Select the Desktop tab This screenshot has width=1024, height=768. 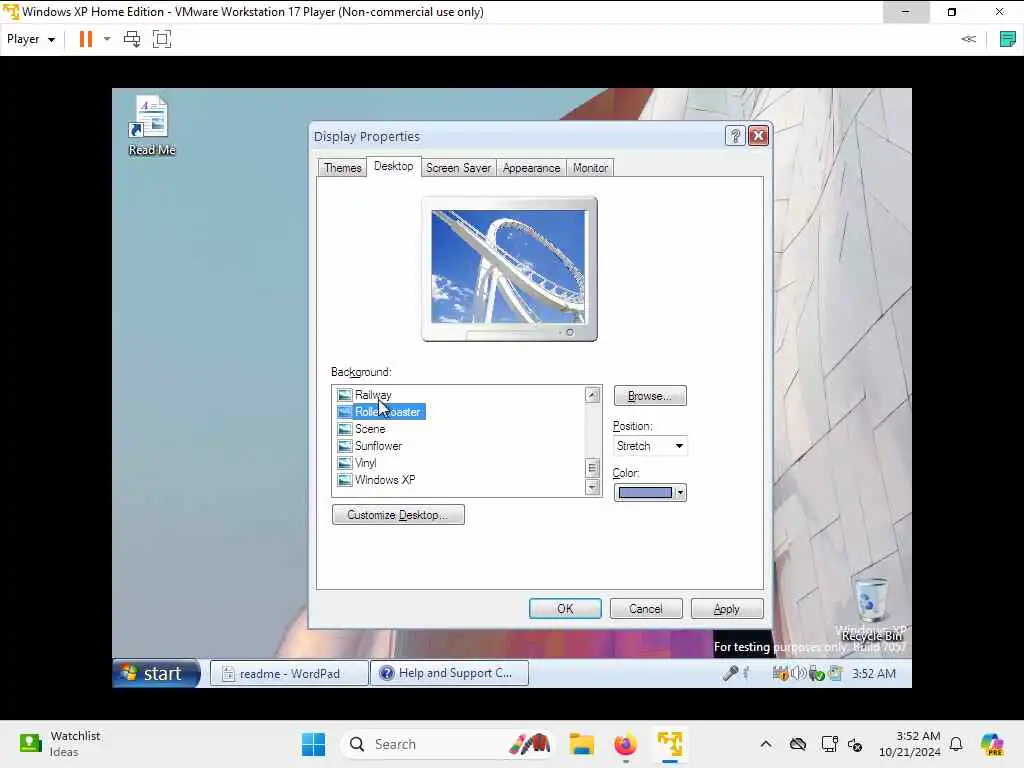pos(393,167)
